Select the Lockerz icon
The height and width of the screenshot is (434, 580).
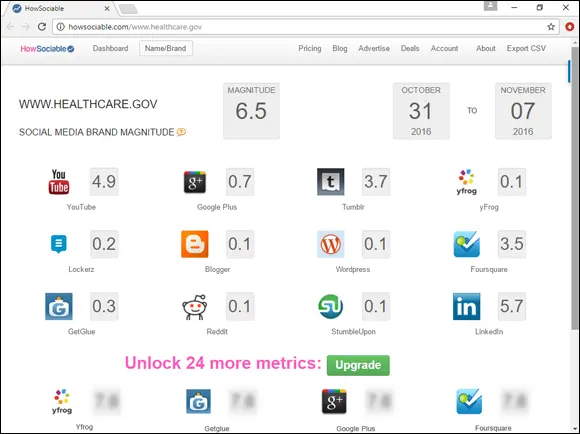(x=59, y=244)
